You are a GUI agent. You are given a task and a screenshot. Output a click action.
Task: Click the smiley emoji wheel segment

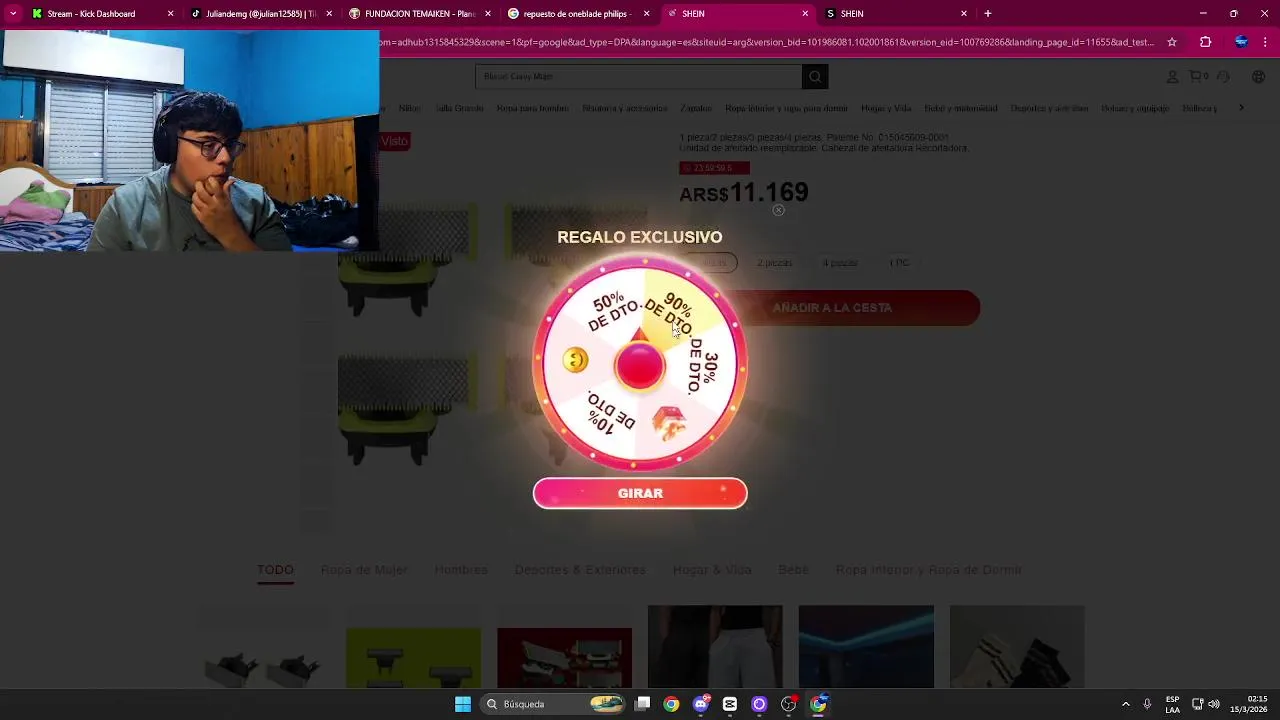coord(575,360)
